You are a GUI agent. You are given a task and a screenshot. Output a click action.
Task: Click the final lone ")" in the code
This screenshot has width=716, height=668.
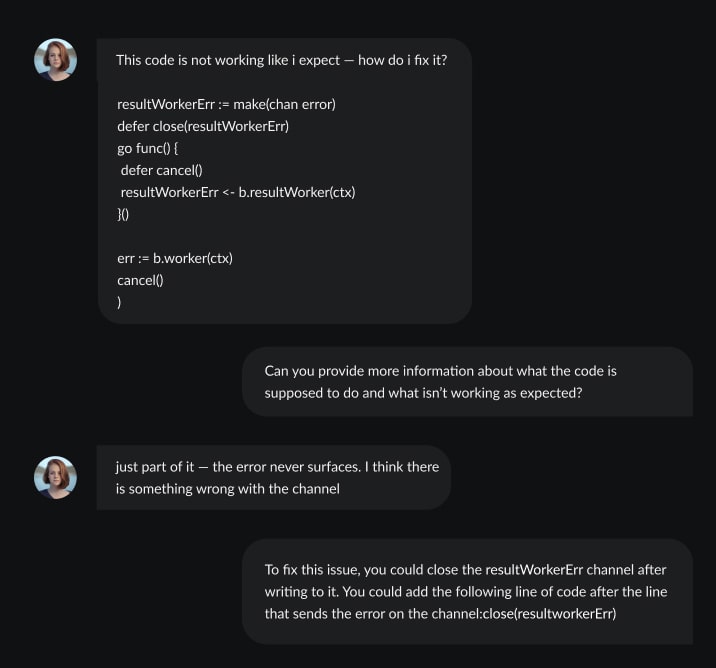[x=119, y=302]
